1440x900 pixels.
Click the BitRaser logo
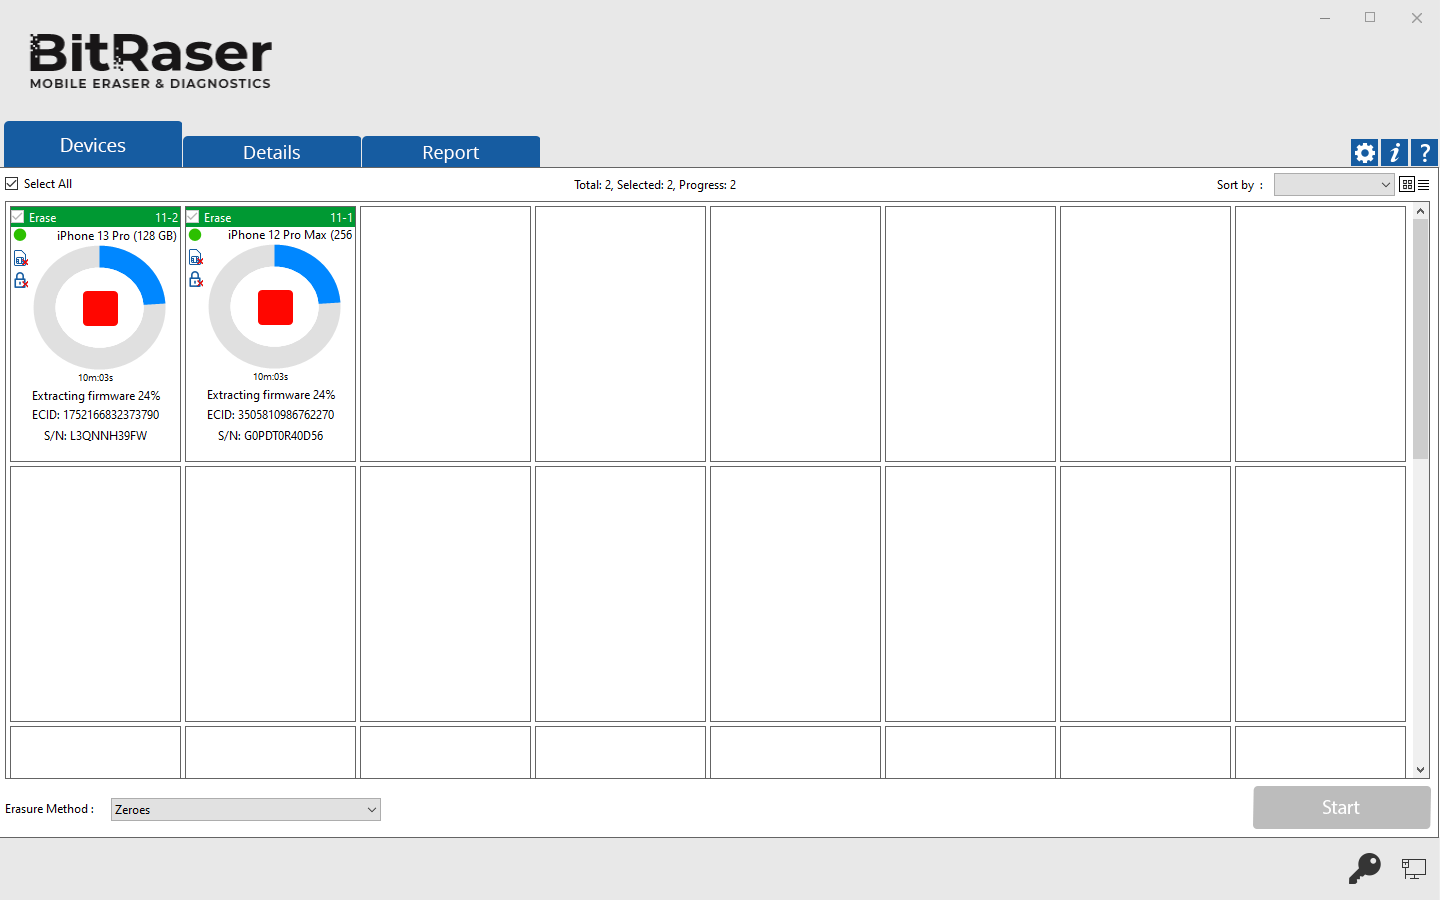click(150, 61)
